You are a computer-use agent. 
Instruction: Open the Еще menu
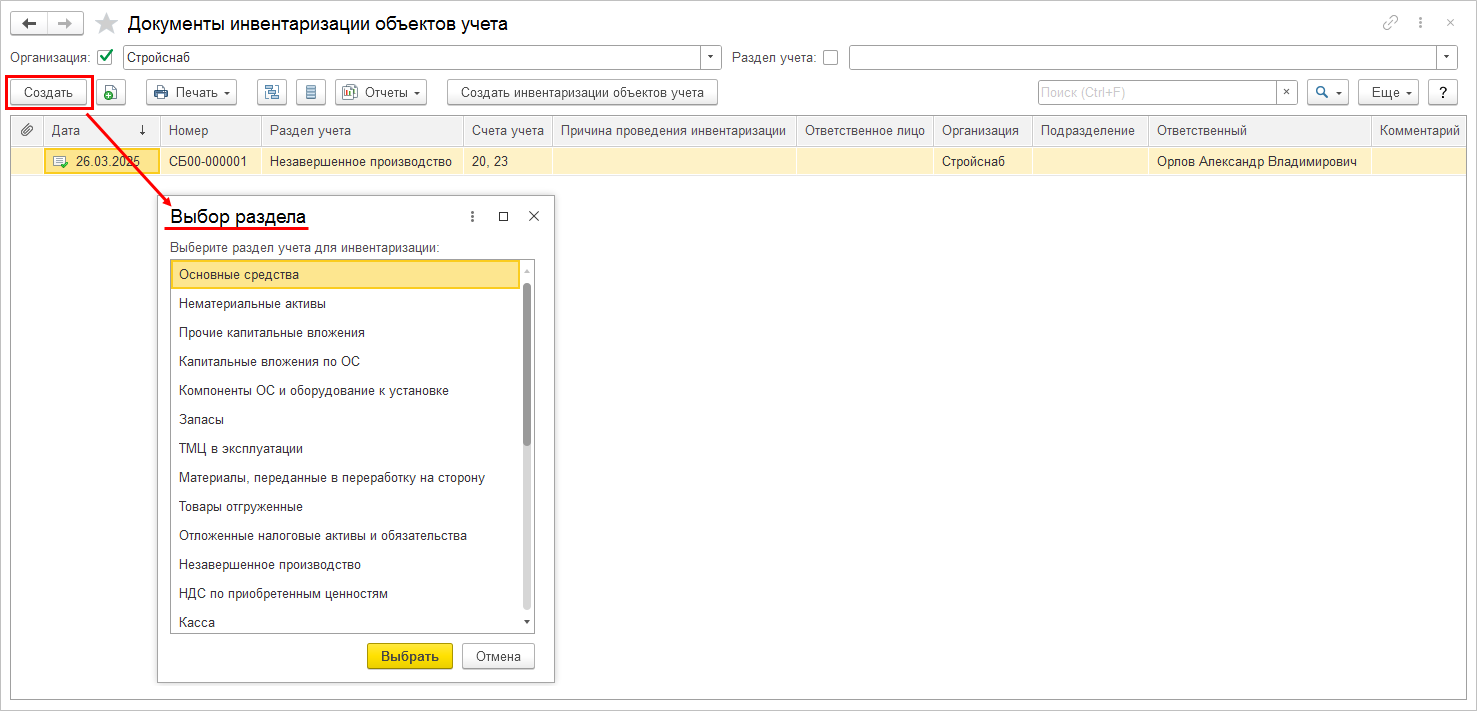pos(1389,92)
